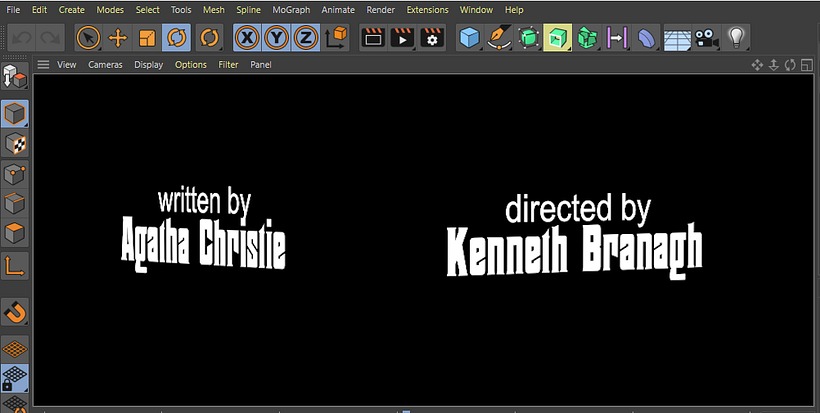
Task: Click Make Editable icon in left sidebar
Action: (15, 76)
